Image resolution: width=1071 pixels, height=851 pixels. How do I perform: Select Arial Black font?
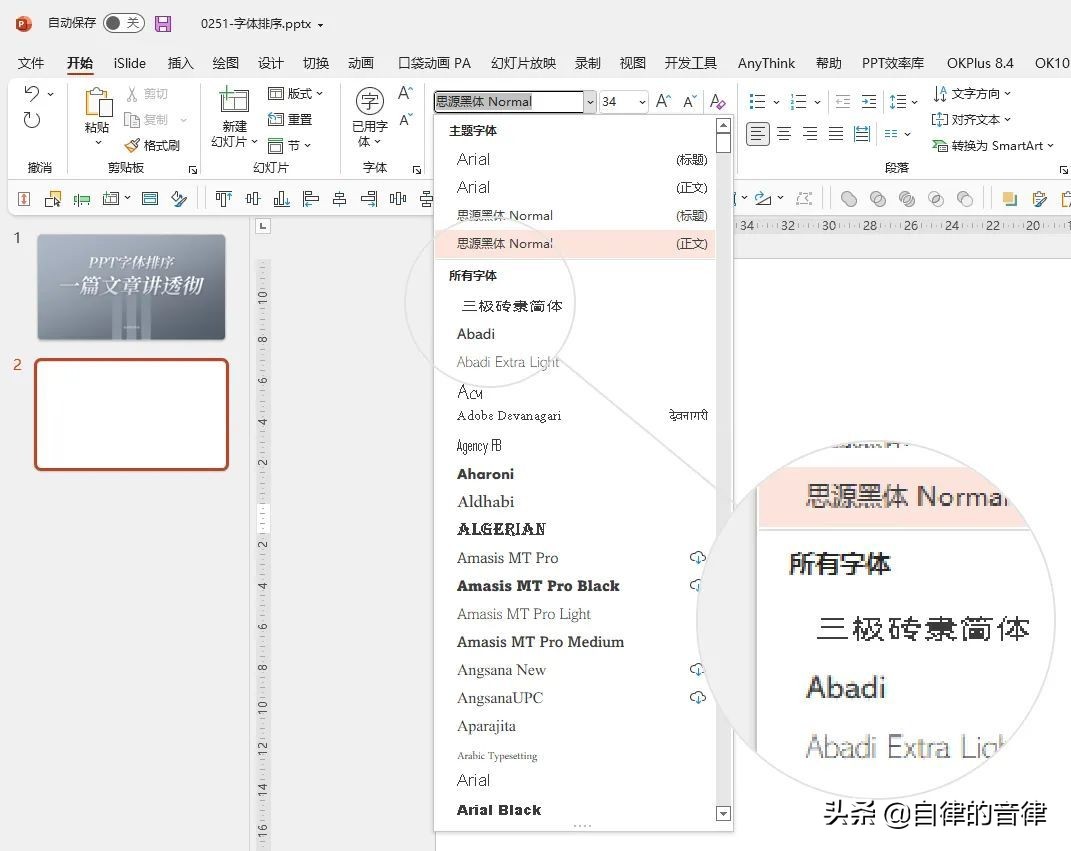pos(575,810)
